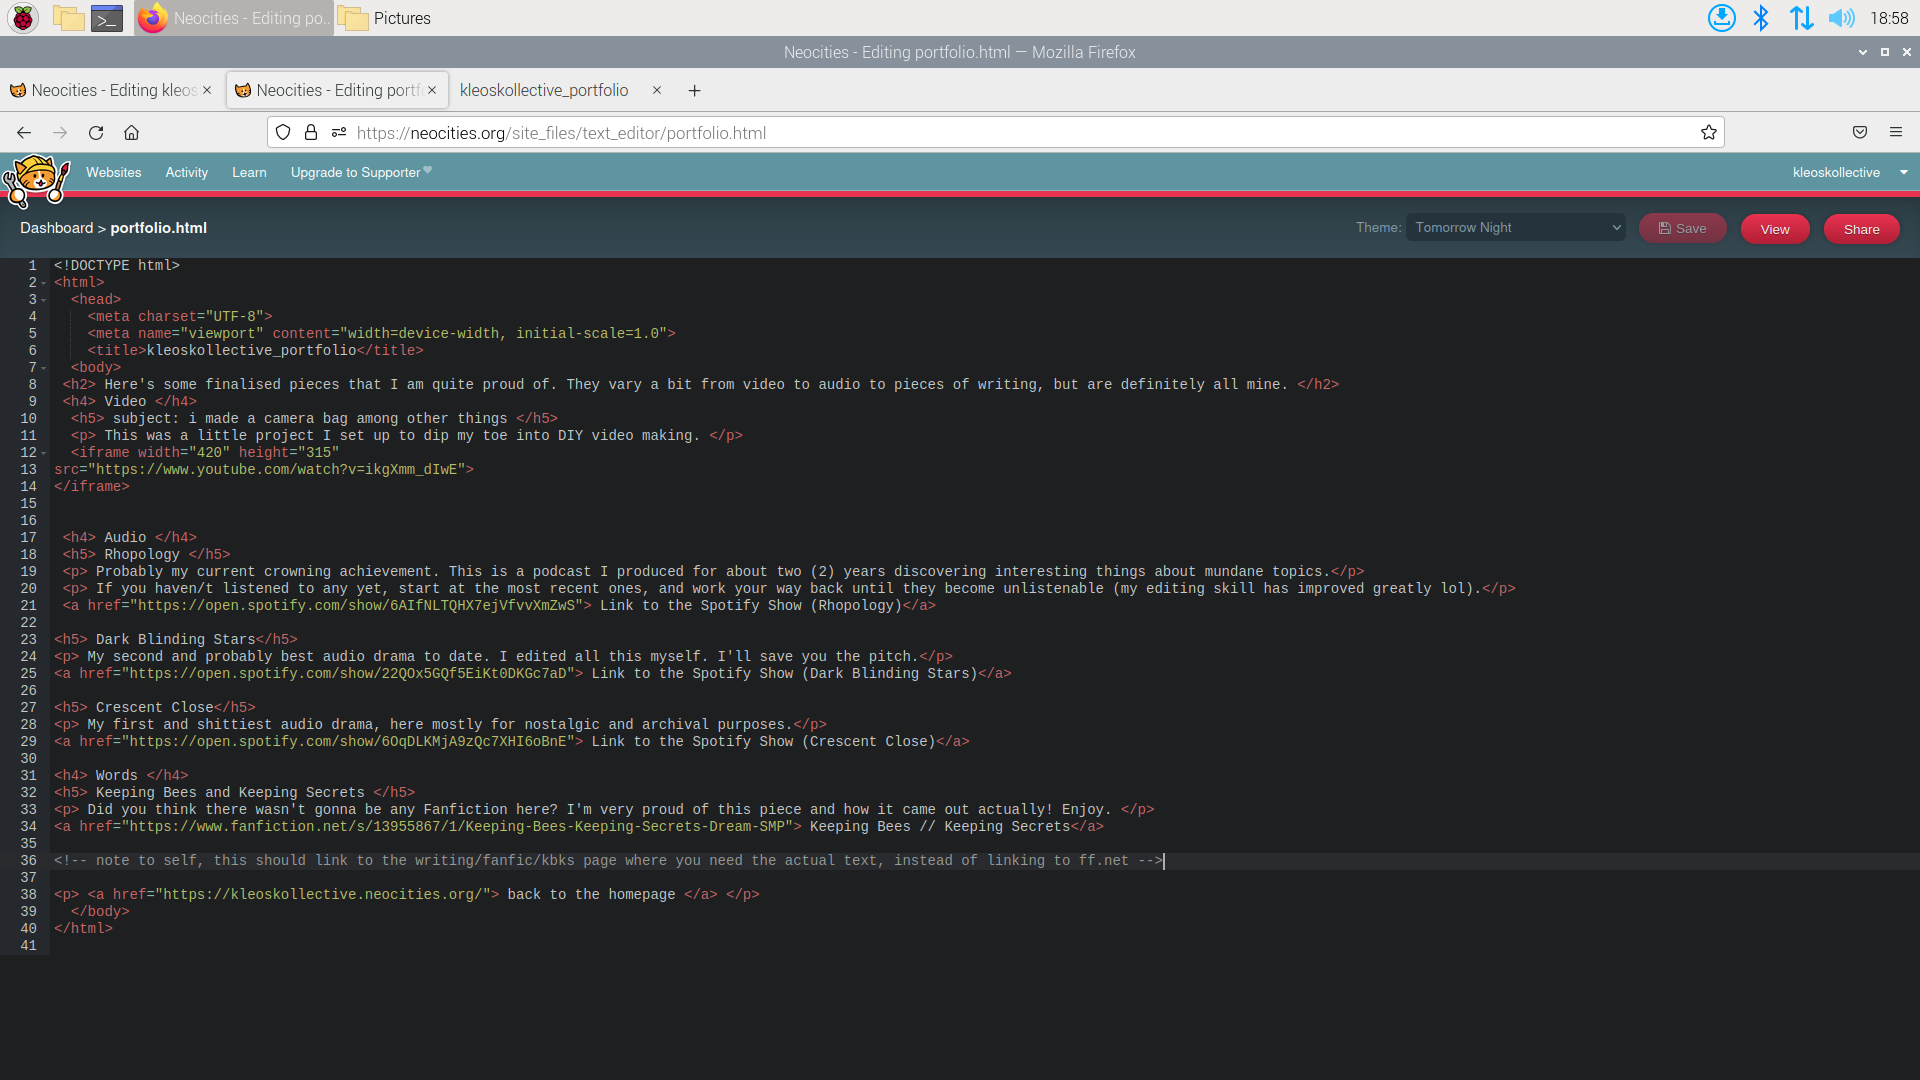Click line number 41 in the gutter

pos(28,945)
